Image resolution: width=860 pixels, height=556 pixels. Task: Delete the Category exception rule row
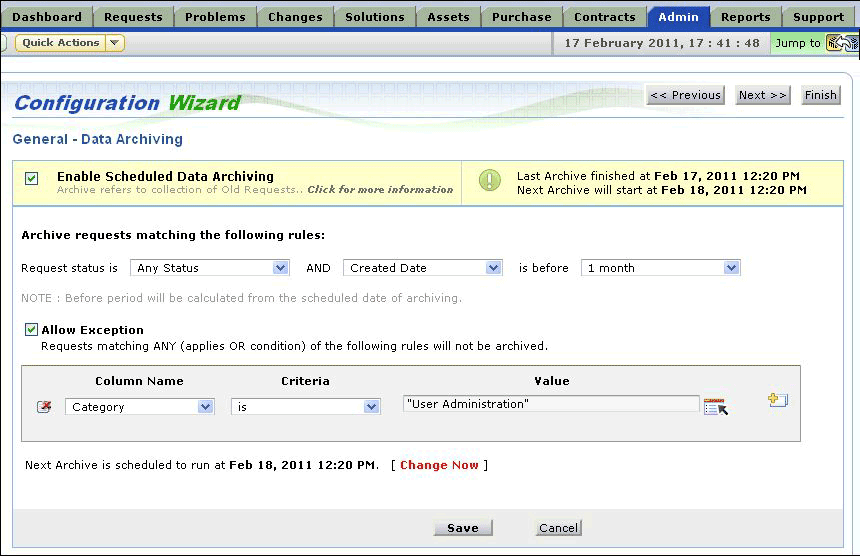tap(44, 407)
